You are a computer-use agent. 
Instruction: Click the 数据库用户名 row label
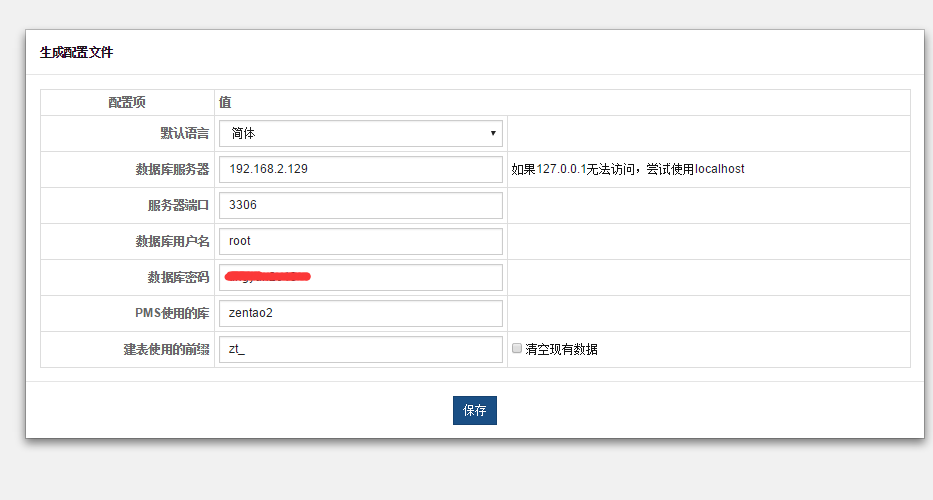pyautogui.click(x=172, y=241)
